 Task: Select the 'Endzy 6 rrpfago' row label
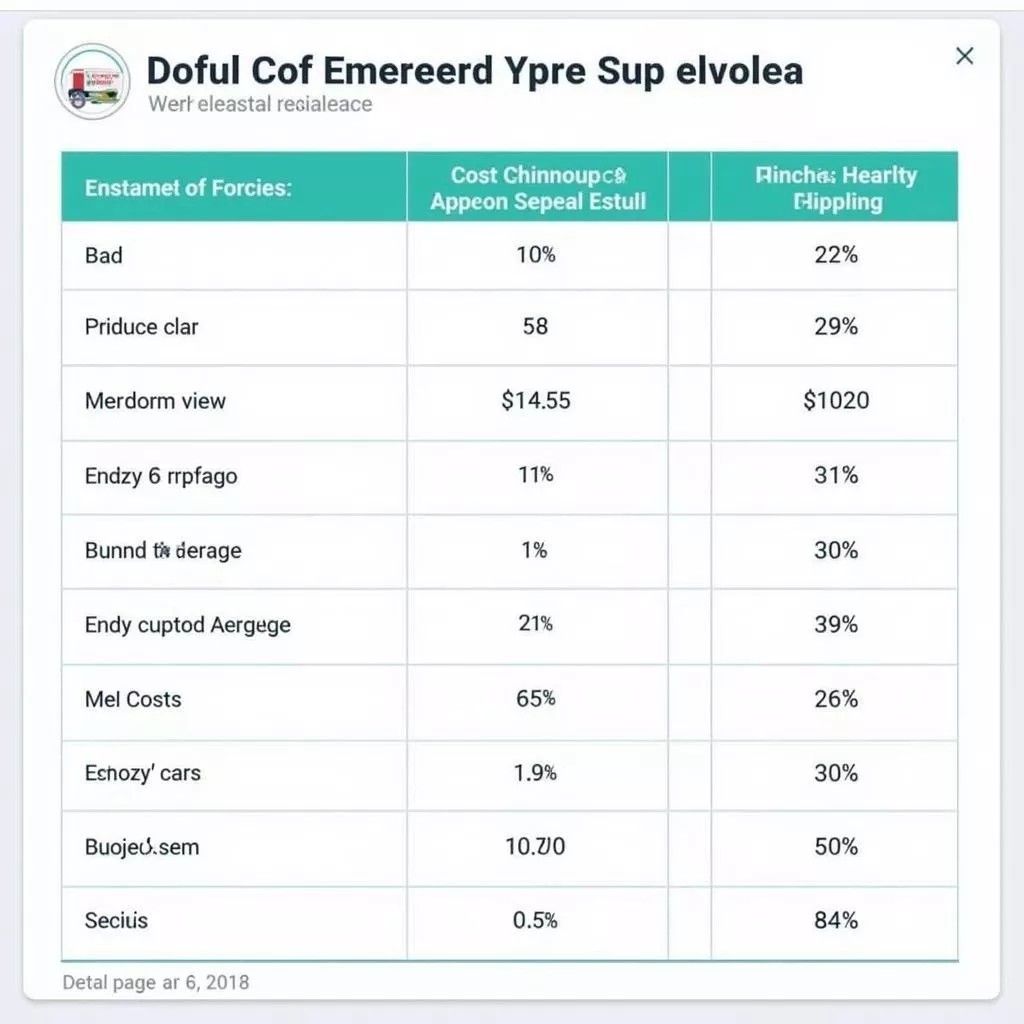[x=161, y=476]
